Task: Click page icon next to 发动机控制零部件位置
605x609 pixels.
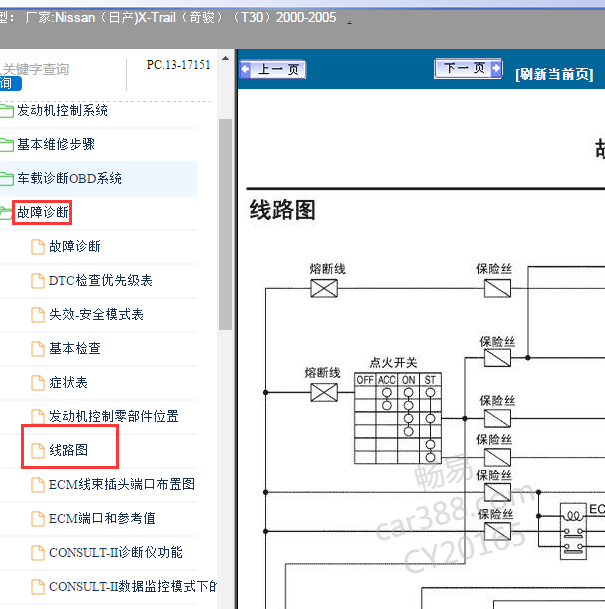Action: tap(38, 416)
